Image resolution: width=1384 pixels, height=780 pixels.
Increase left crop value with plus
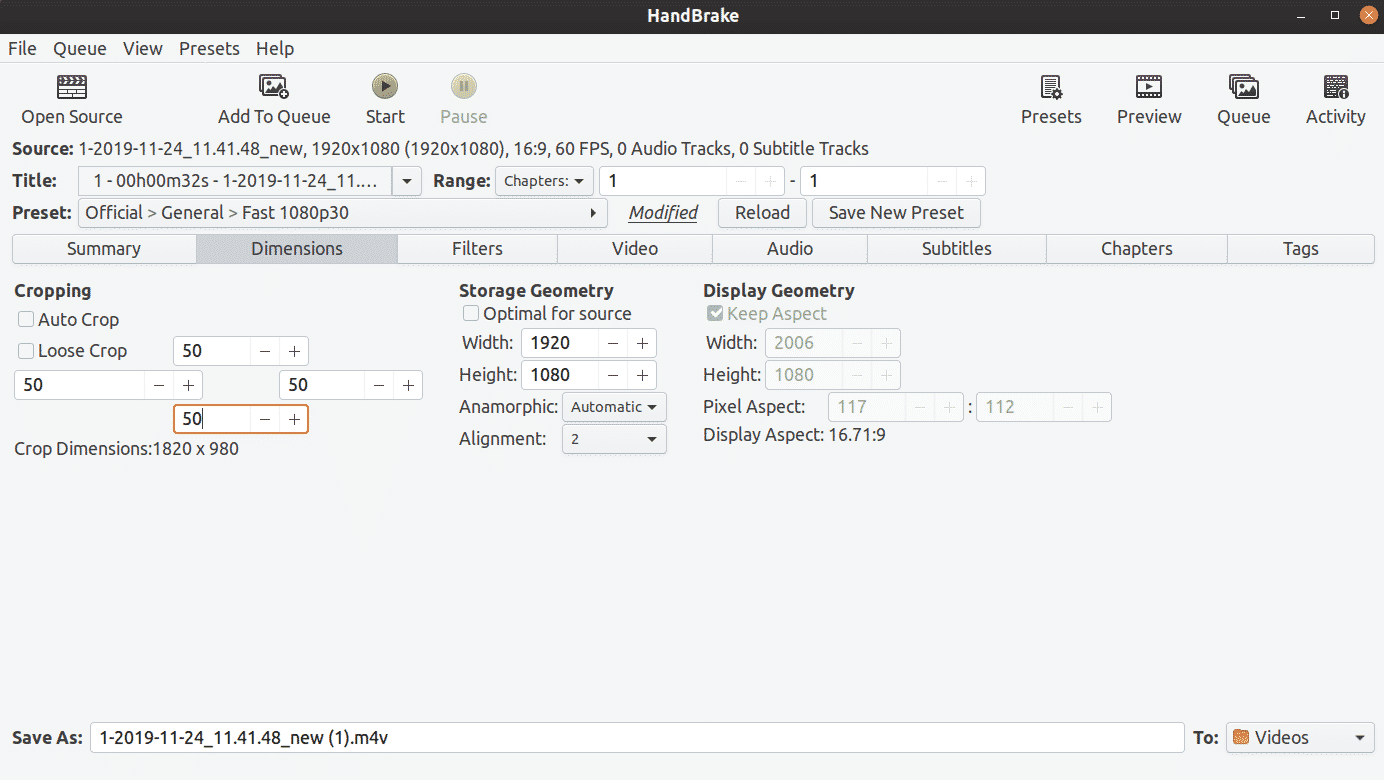tap(188, 385)
